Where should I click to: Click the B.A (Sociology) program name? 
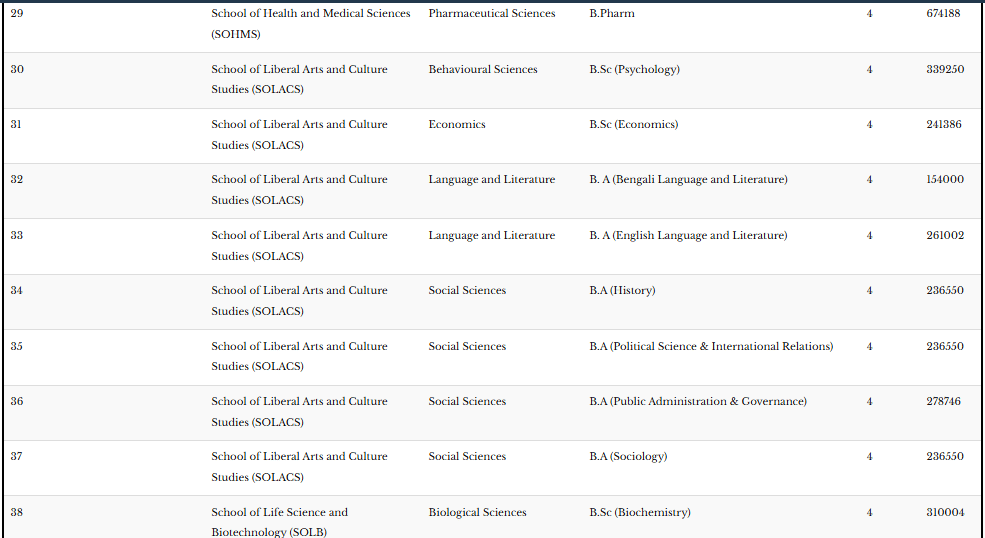[628, 457]
